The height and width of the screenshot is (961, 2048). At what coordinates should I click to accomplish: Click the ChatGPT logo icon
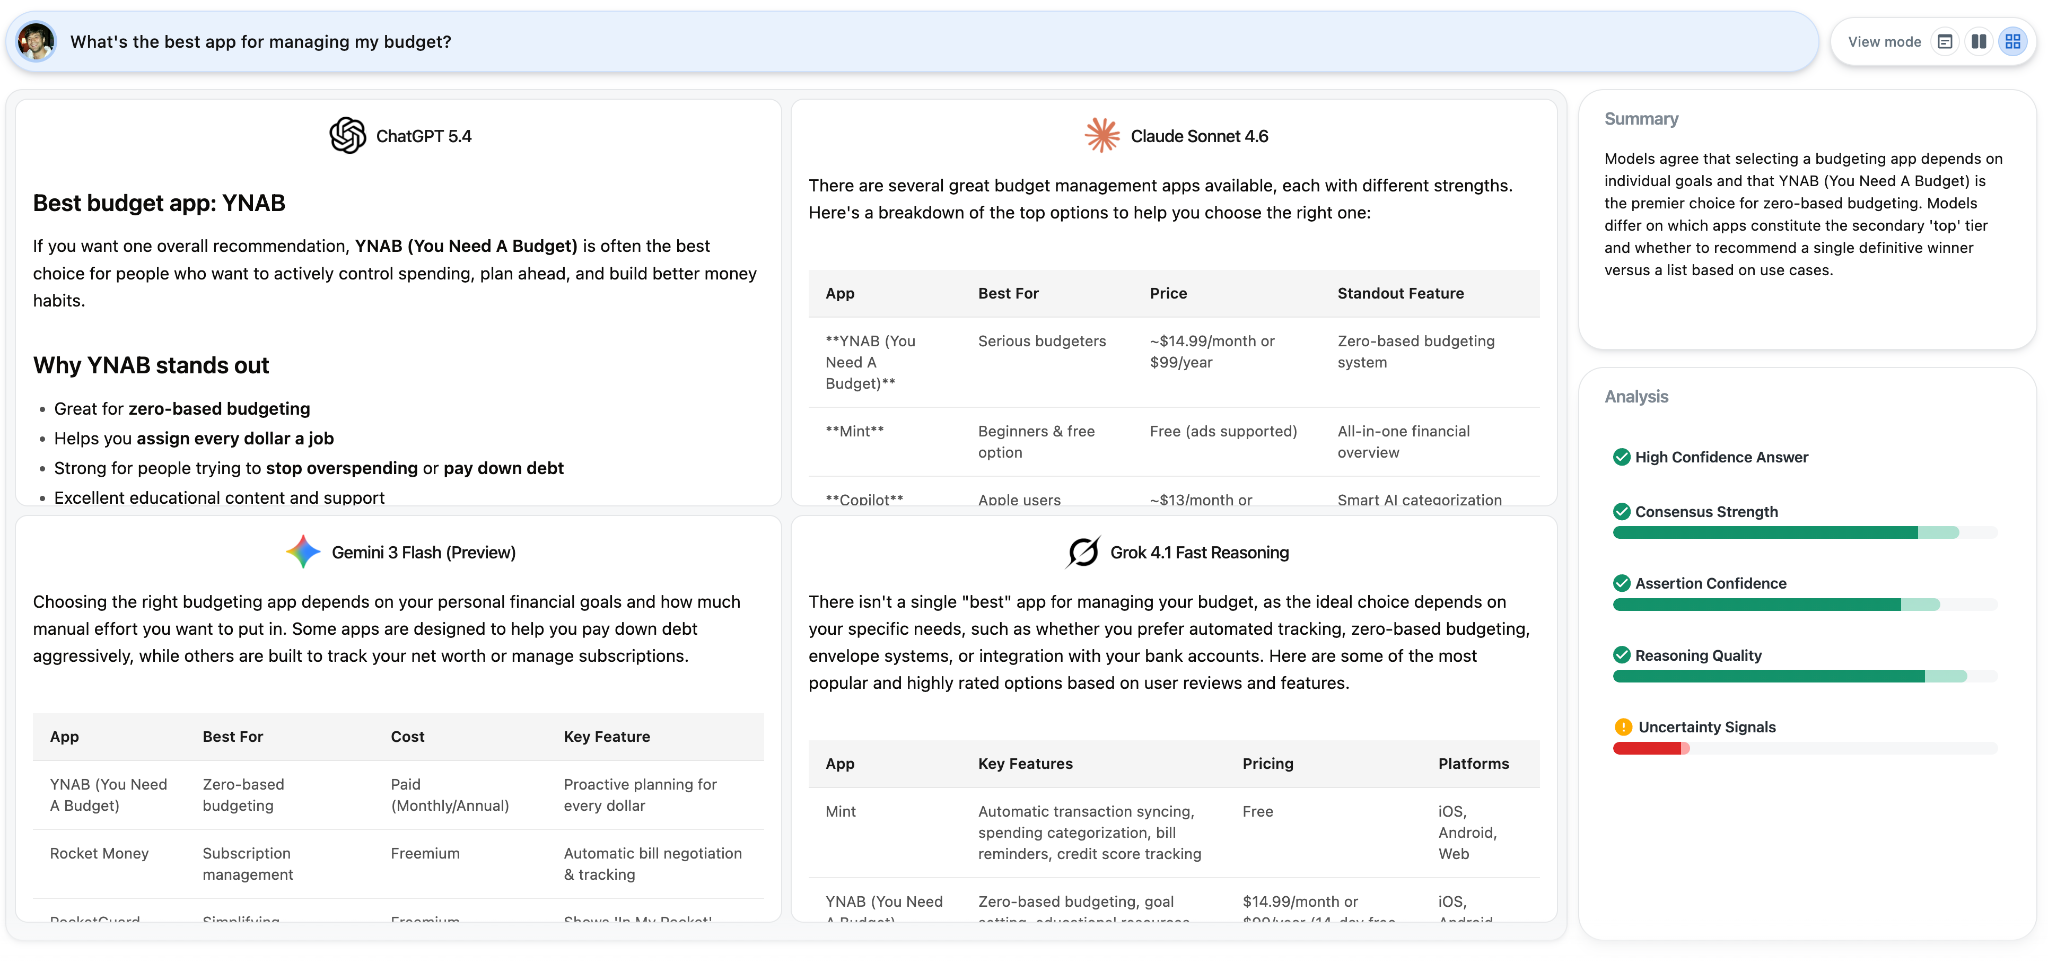(x=348, y=136)
